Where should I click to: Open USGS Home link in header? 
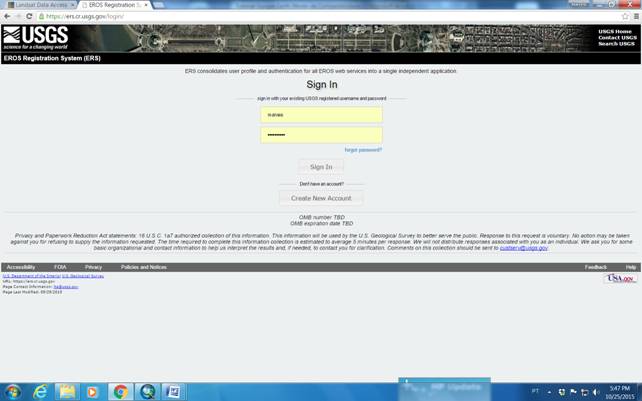click(615, 32)
